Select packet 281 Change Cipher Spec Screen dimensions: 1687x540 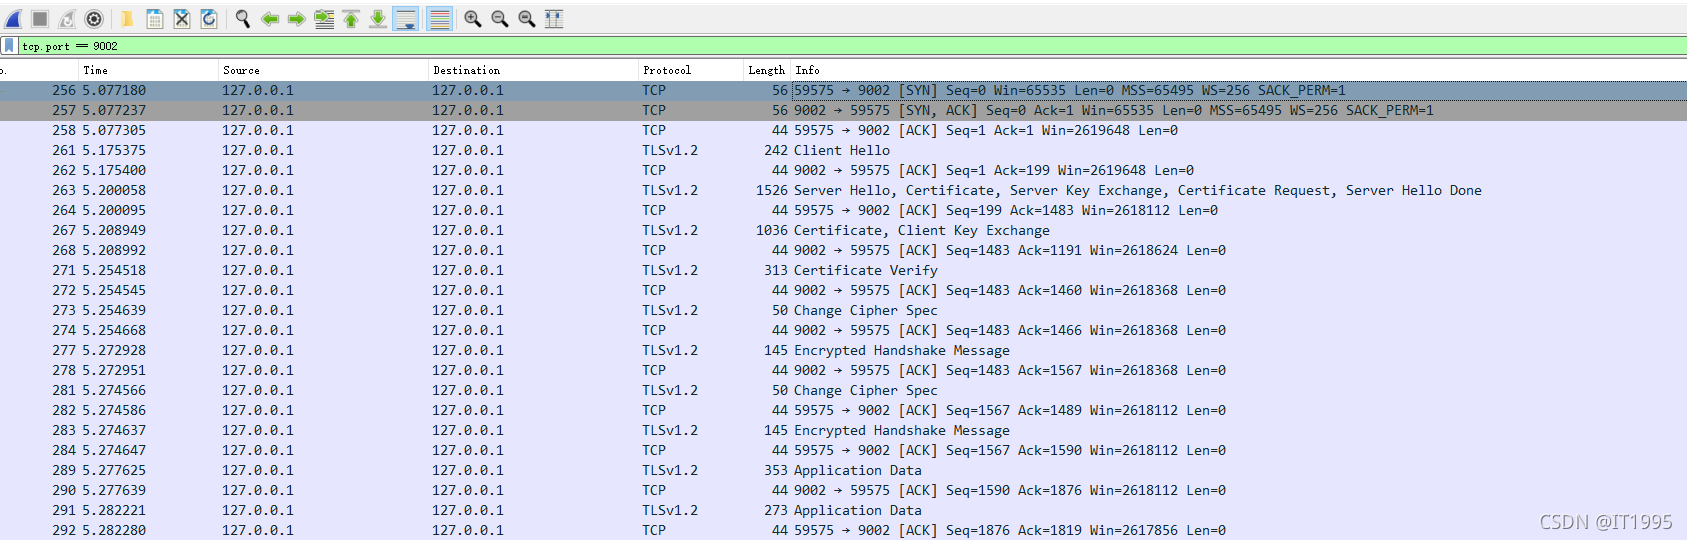coord(843,390)
